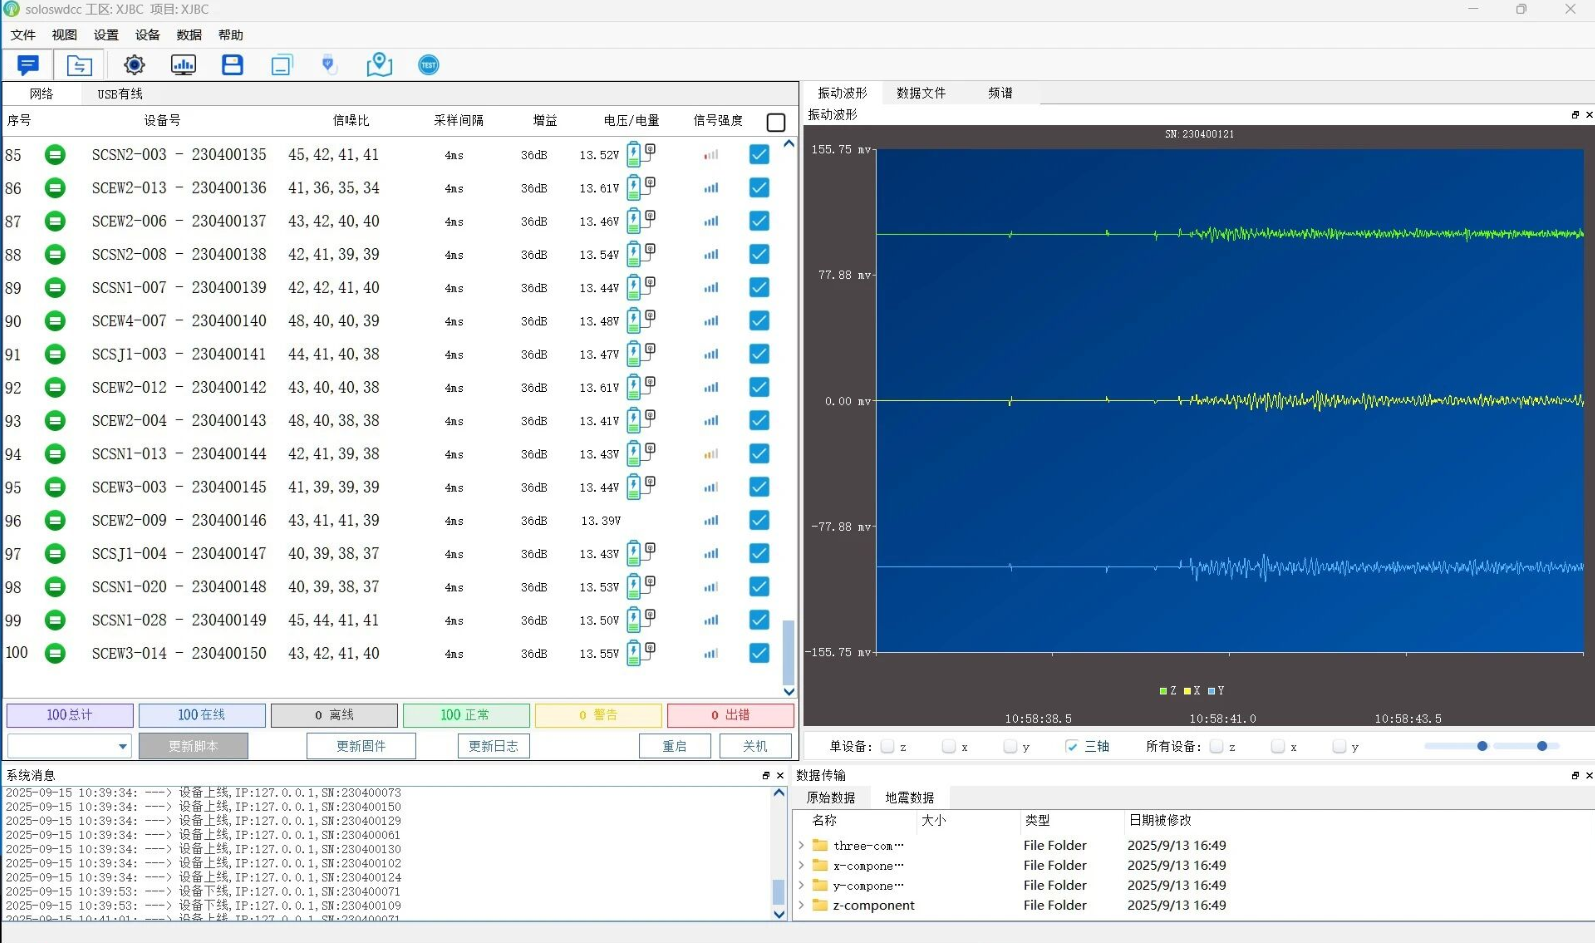
Task: Expand the three-component folder
Action: click(x=801, y=845)
